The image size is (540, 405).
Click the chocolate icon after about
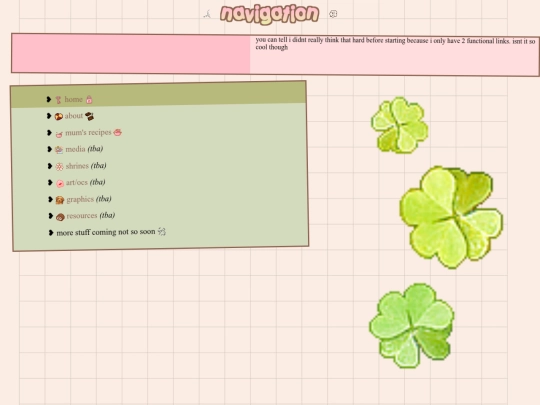89,116
